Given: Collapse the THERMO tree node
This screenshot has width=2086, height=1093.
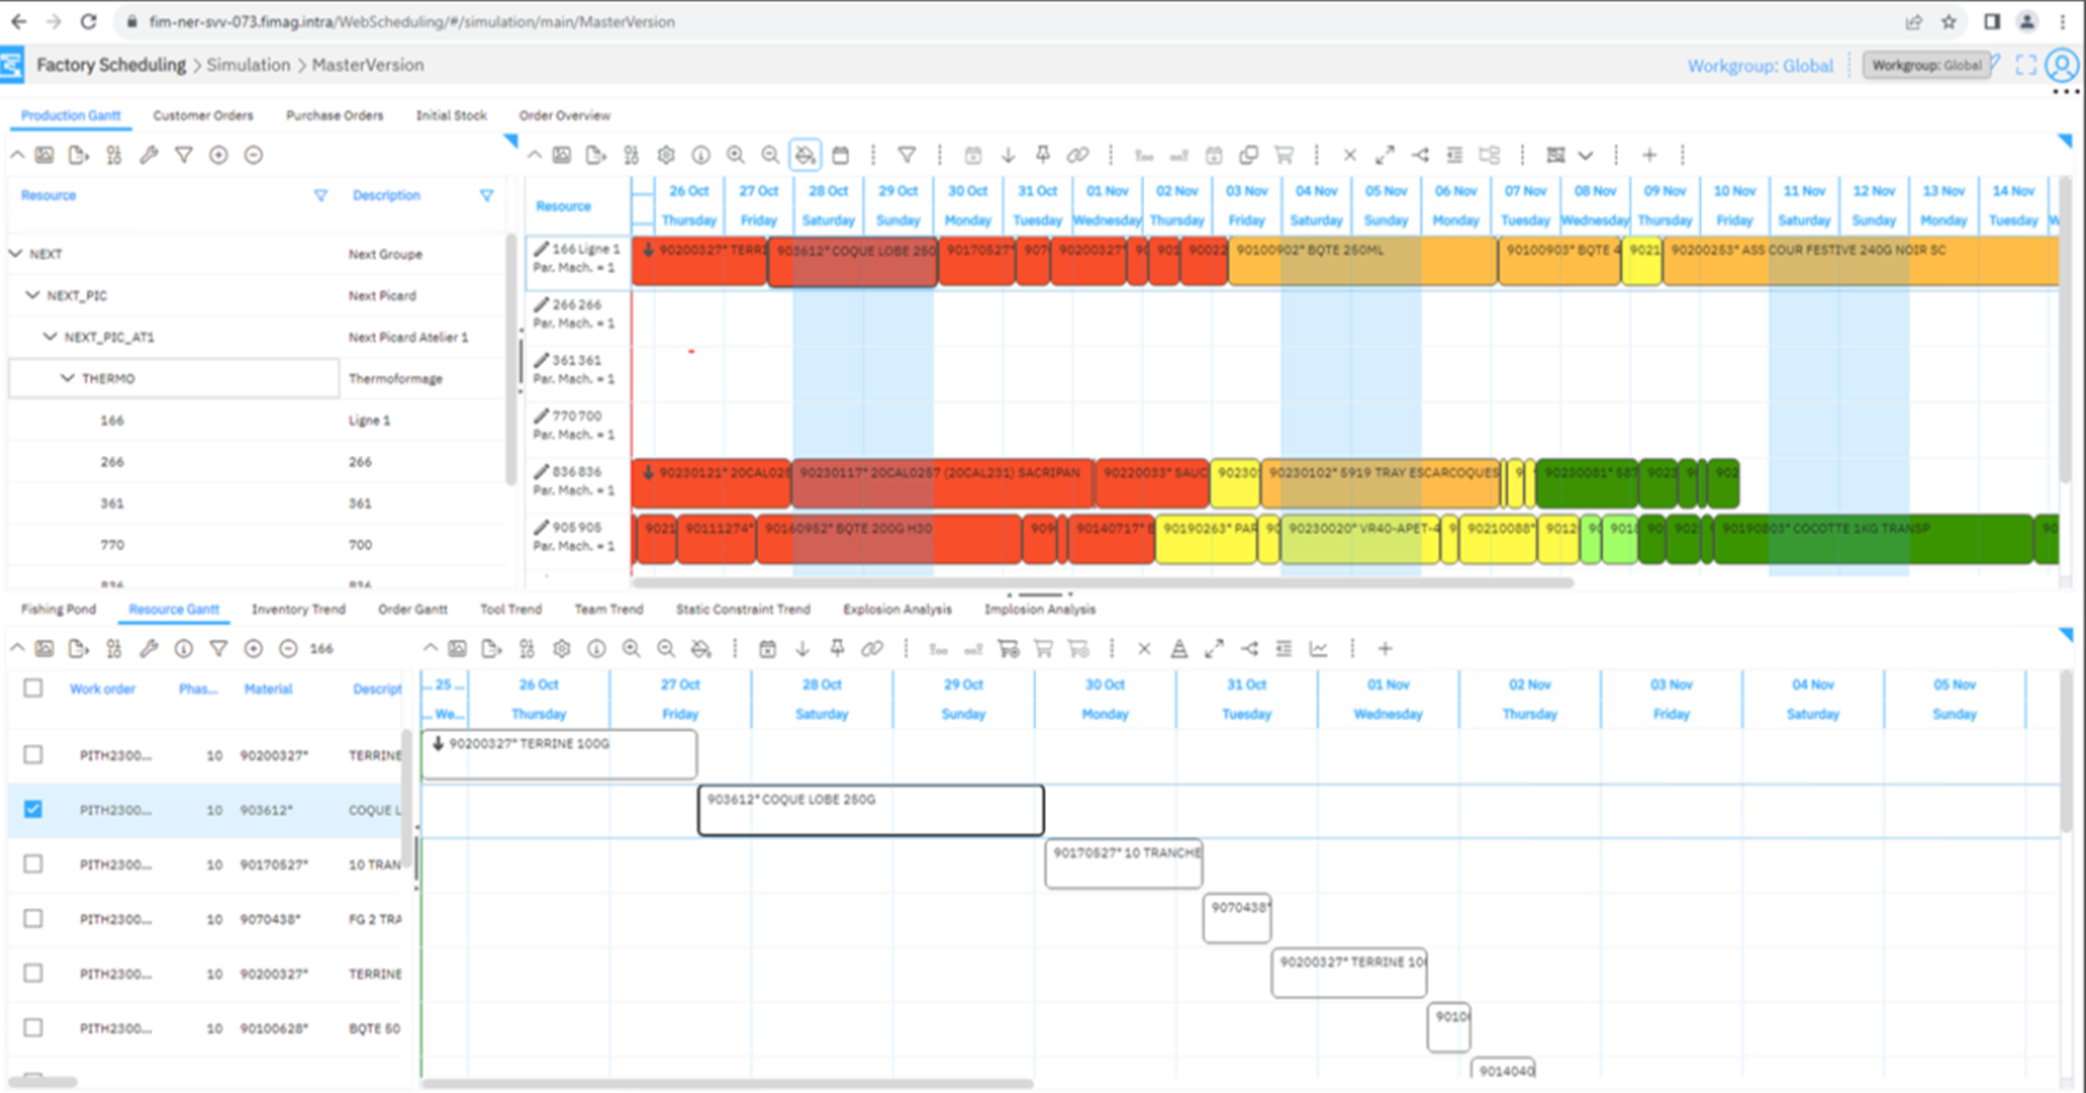Looking at the screenshot, I should tap(67, 378).
